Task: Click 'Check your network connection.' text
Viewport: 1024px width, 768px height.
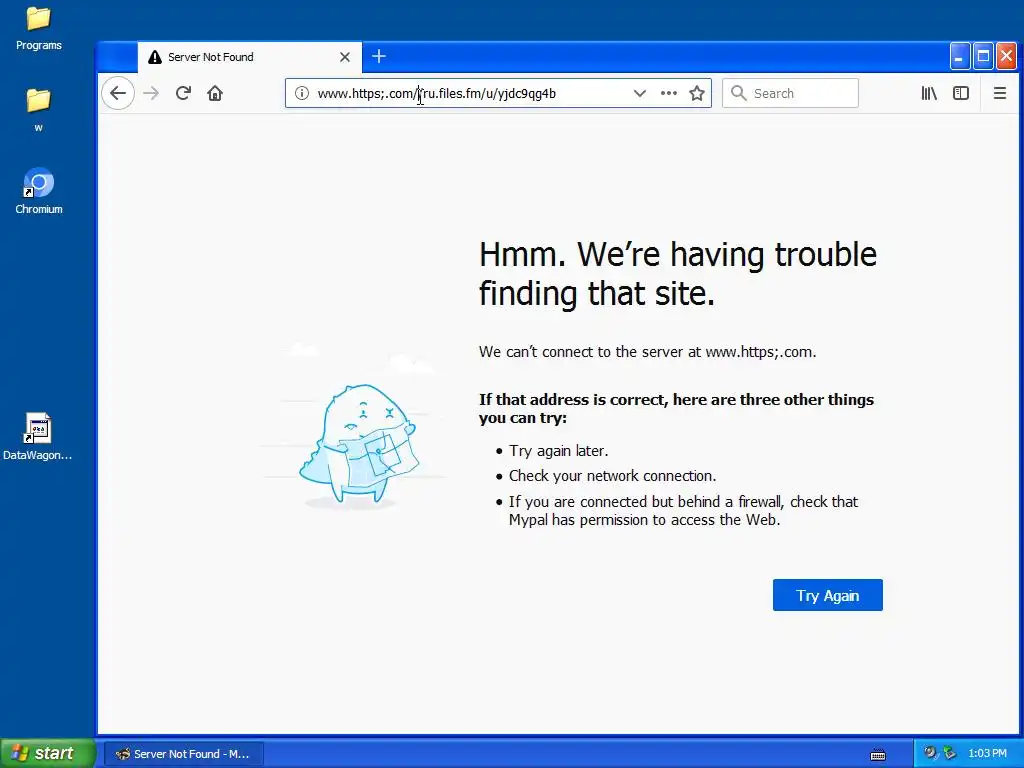Action: click(613, 476)
